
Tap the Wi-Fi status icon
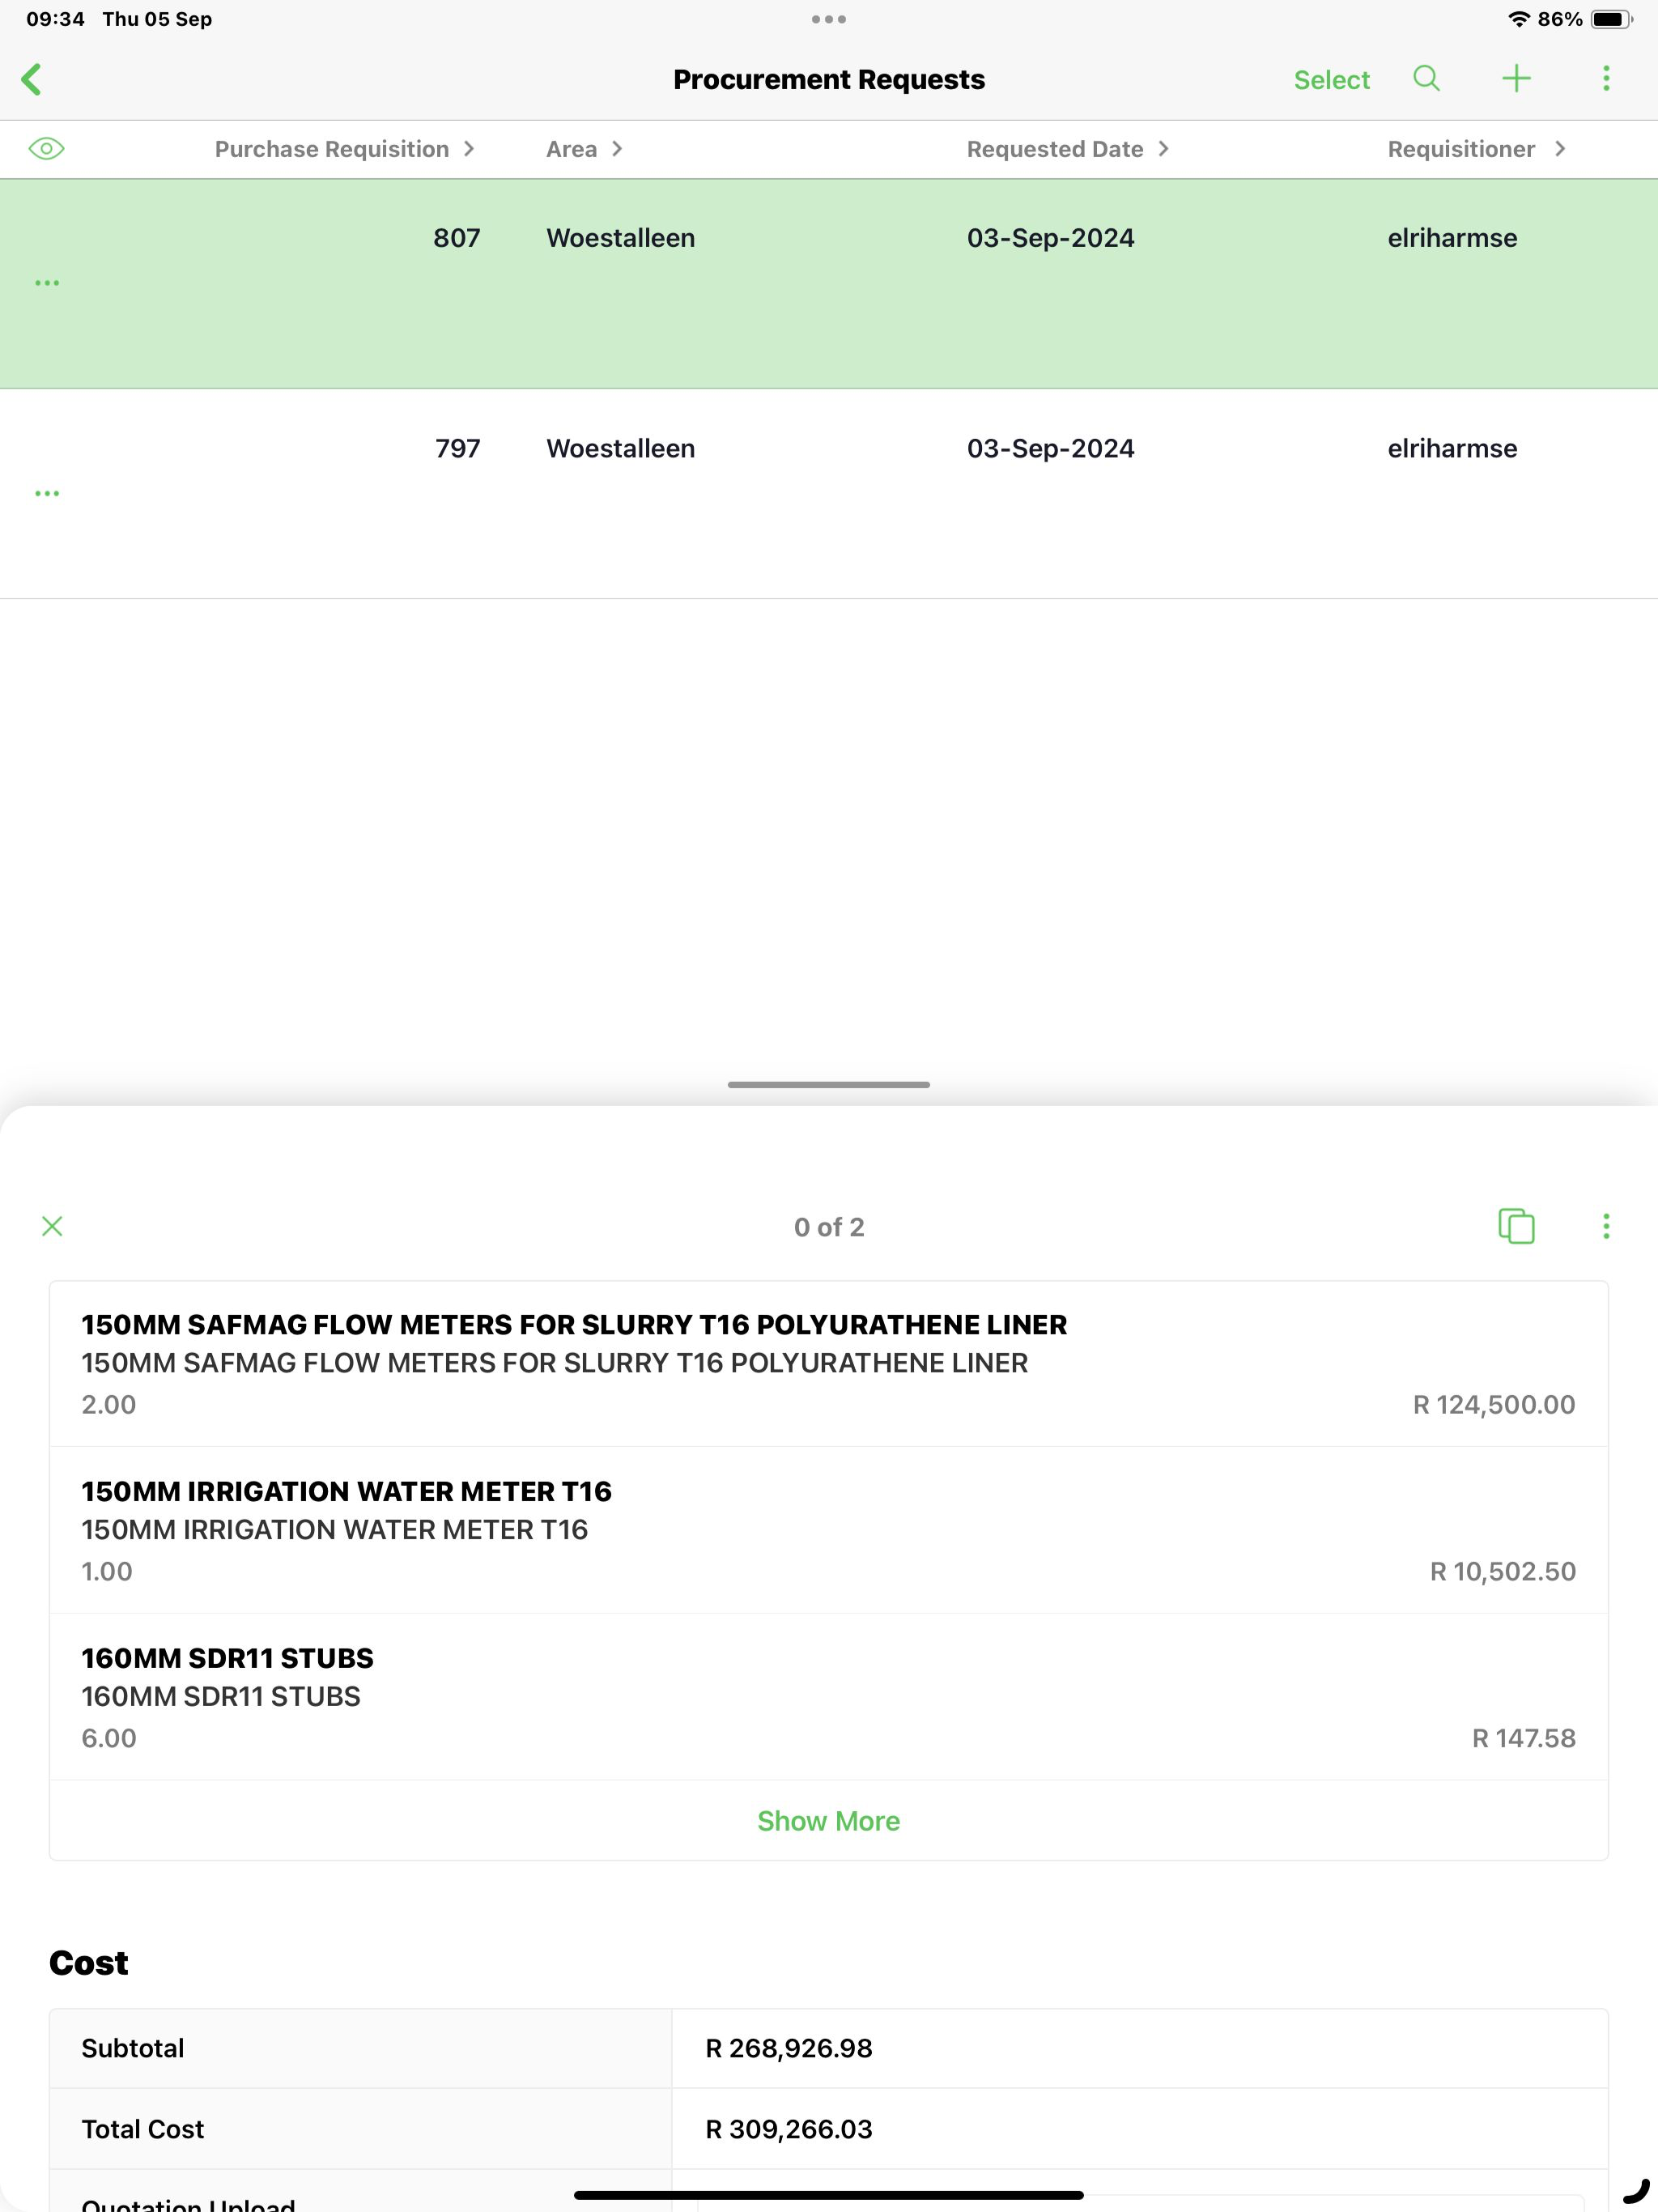1519,19
